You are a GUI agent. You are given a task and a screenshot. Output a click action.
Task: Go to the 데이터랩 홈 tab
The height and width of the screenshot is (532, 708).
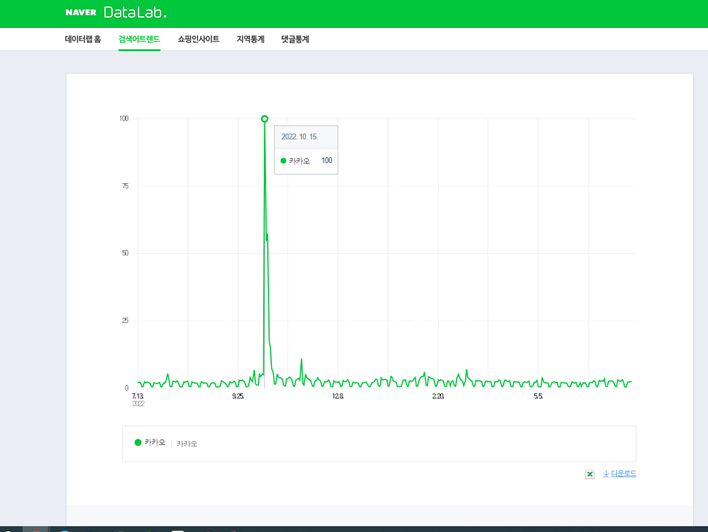83,39
